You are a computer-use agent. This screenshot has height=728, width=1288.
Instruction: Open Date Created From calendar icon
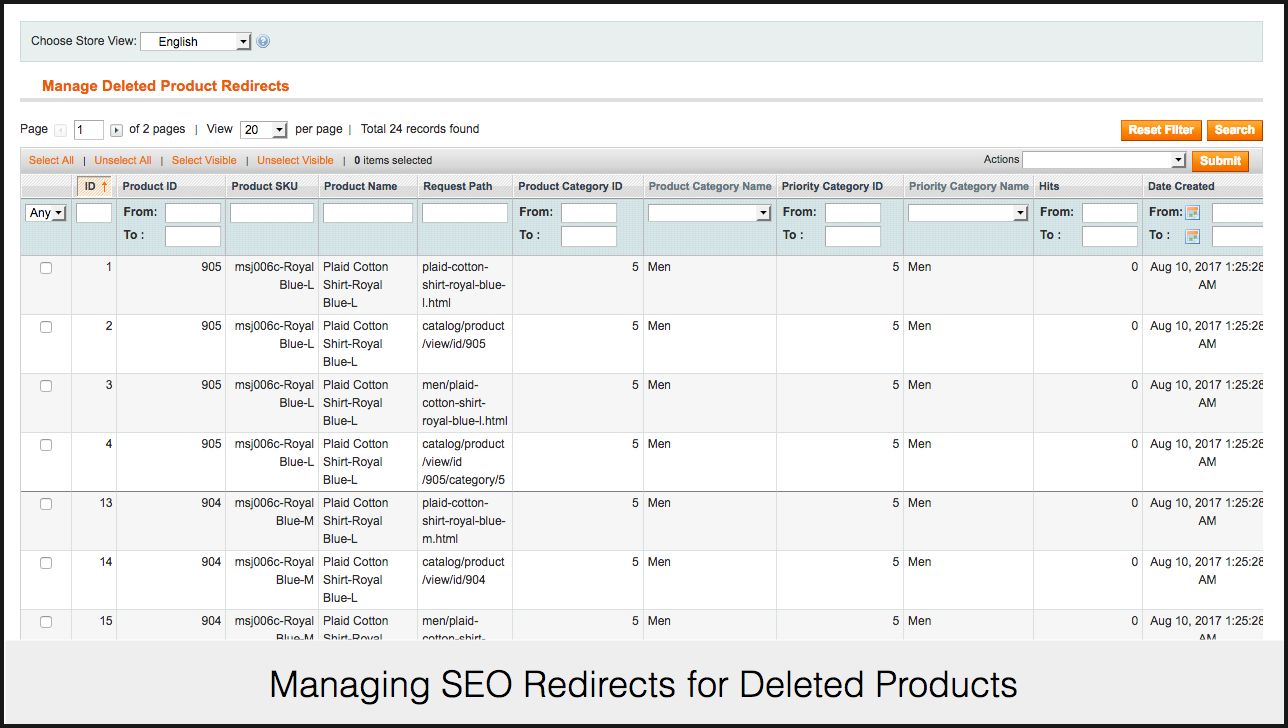(x=1192, y=213)
